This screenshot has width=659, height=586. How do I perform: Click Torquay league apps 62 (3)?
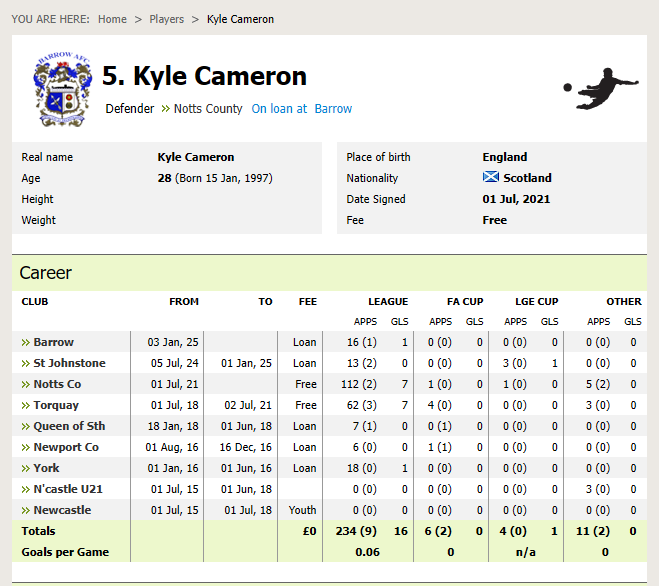361,405
